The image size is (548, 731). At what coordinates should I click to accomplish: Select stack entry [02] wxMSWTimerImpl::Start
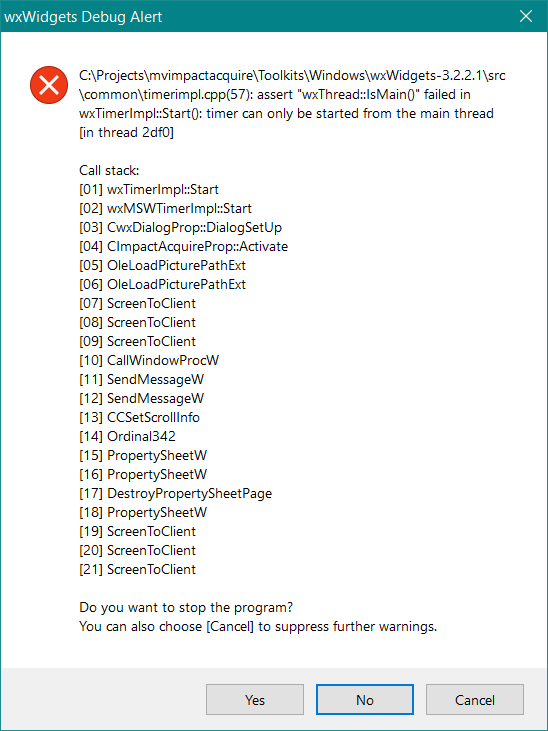coord(166,208)
